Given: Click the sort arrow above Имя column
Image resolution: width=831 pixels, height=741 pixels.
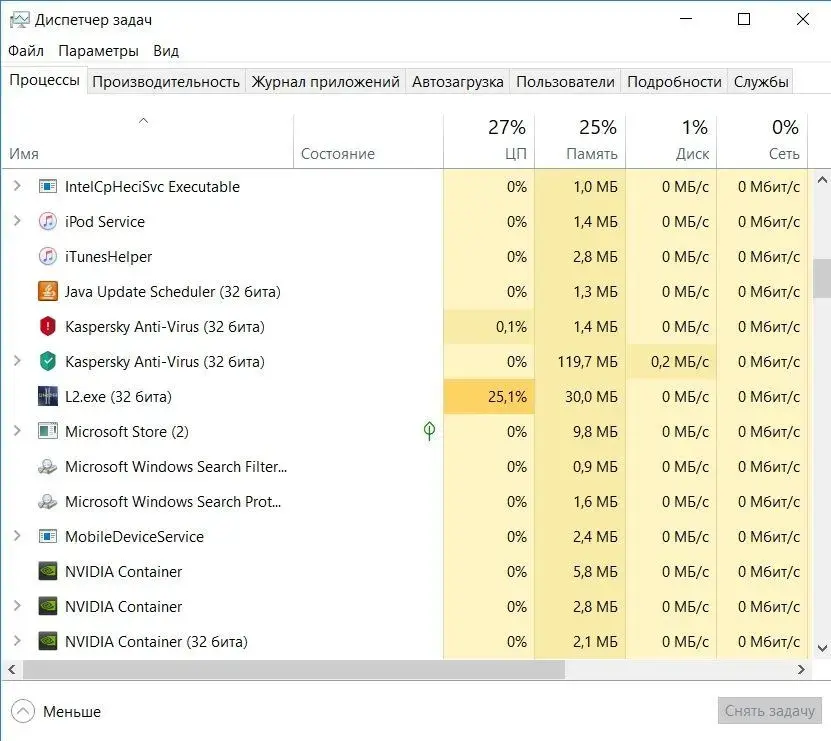Looking at the screenshot, I should [x=143, y=121].
